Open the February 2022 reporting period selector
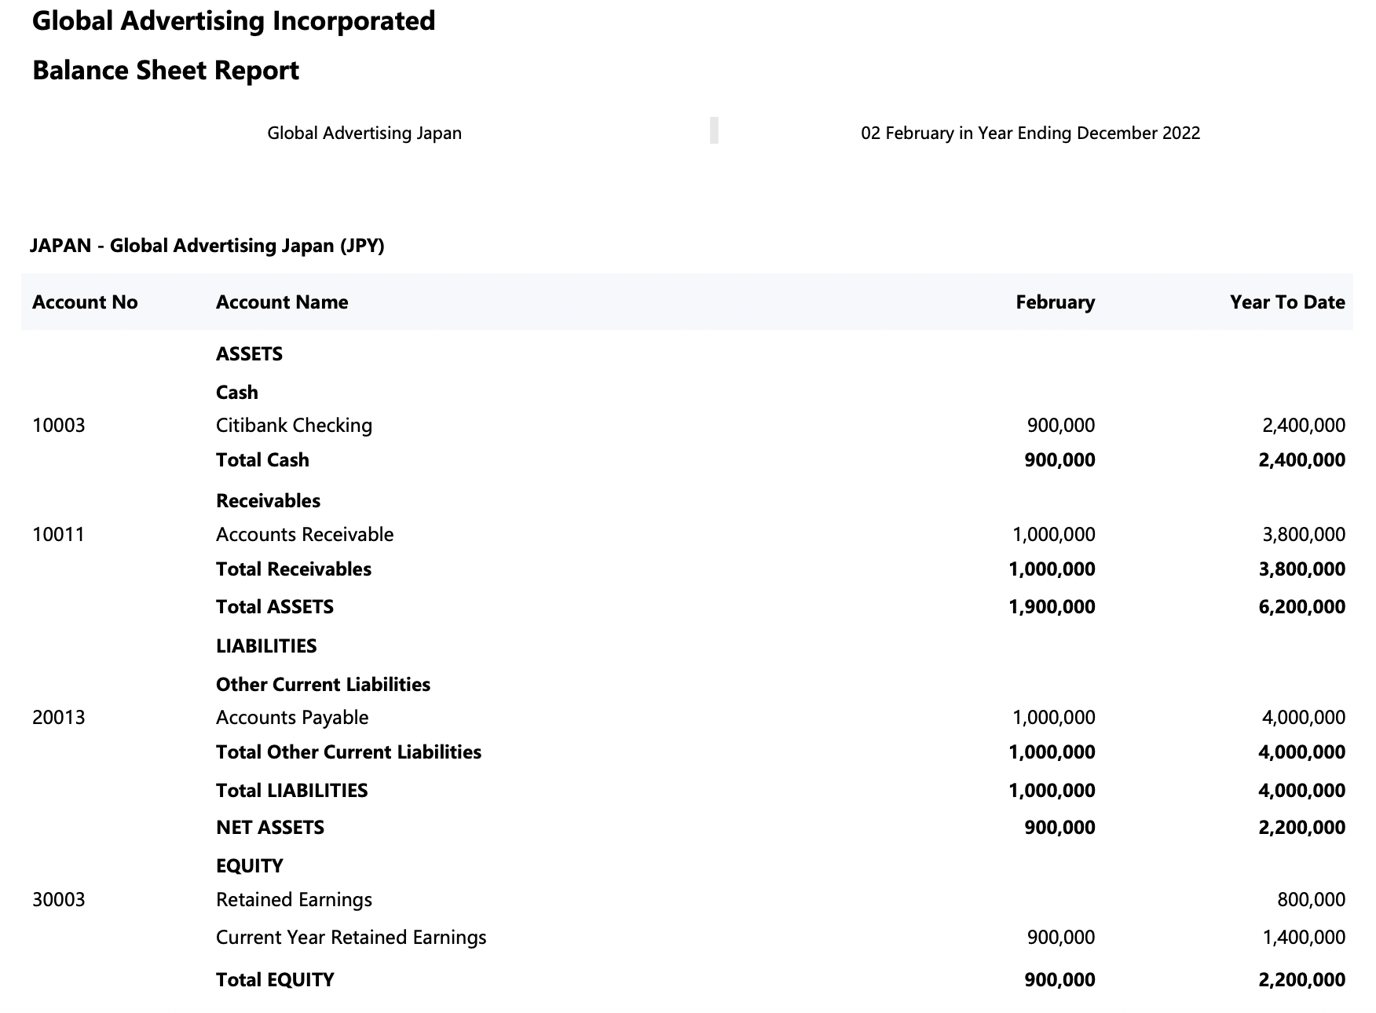This screenshot has width=1376, height=1013. coord(1031,132)
